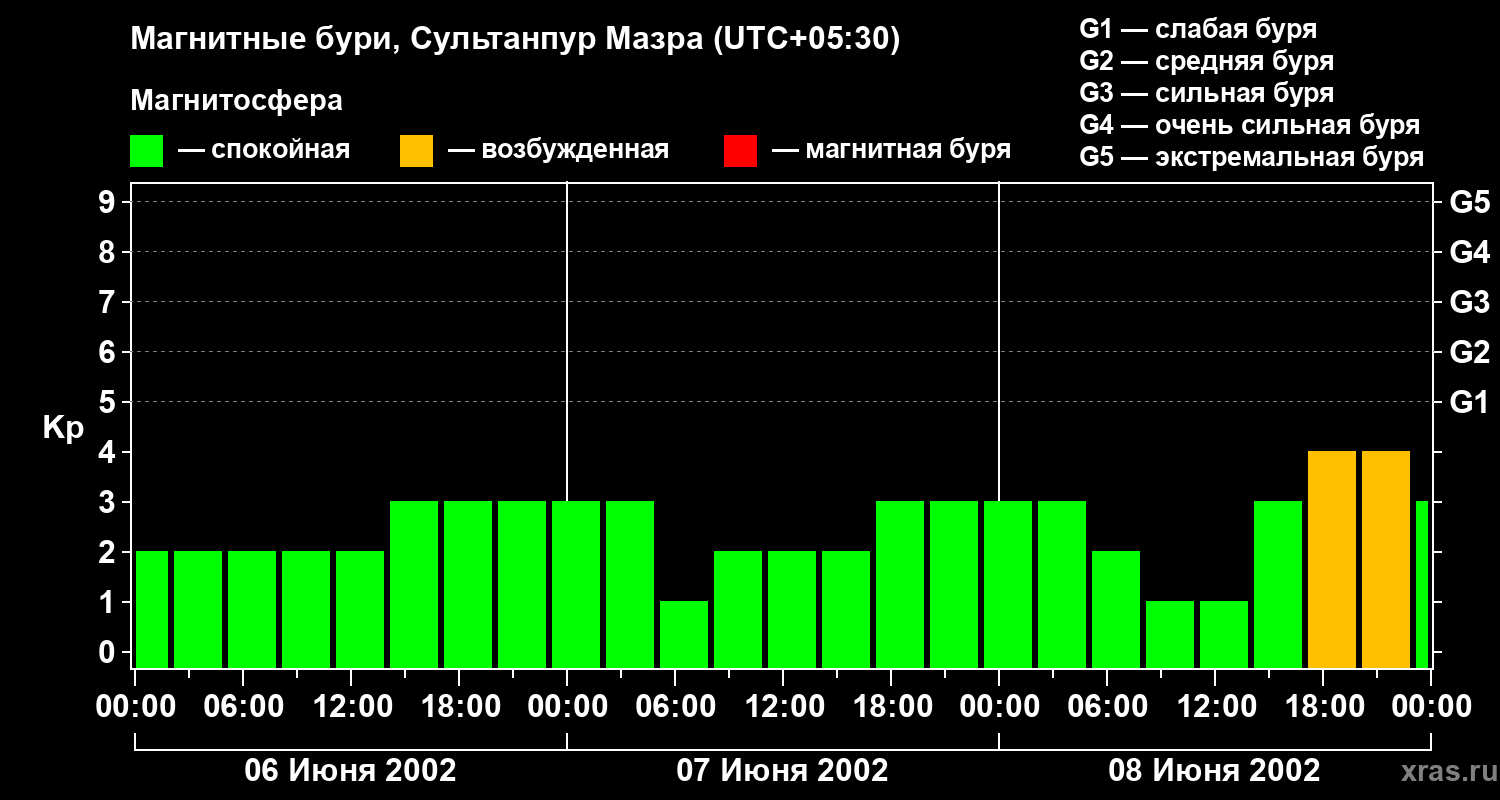Click the 'G1' right-axis label

tap(1469, 402)
